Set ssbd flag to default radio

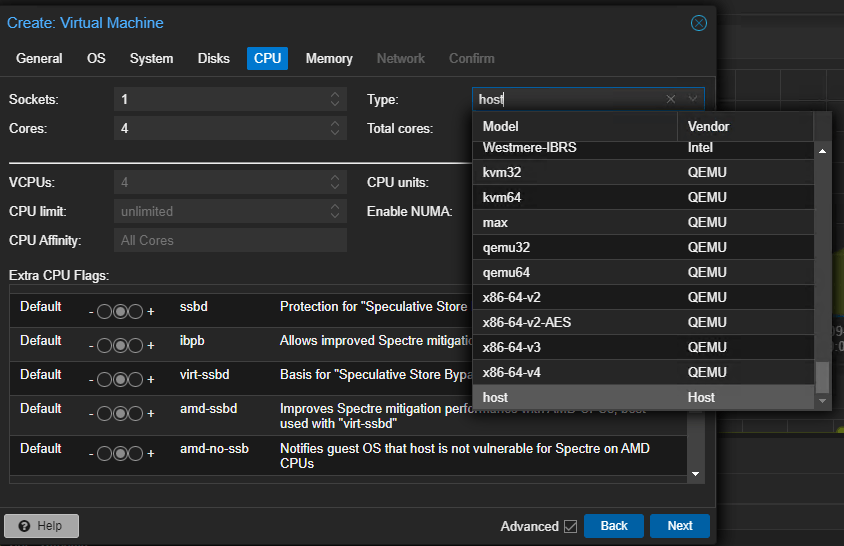(121, 311)
